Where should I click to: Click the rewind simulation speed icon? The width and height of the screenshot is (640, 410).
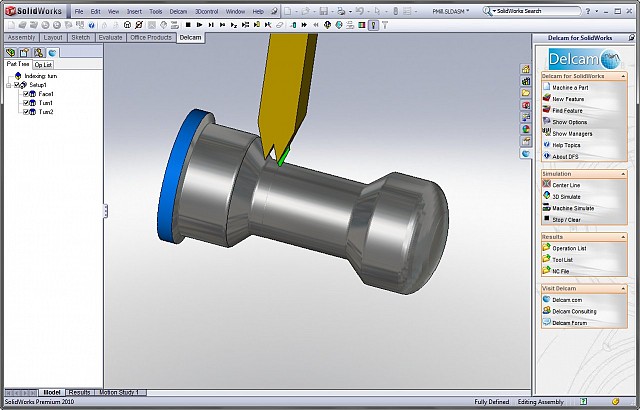coord(316,25)
